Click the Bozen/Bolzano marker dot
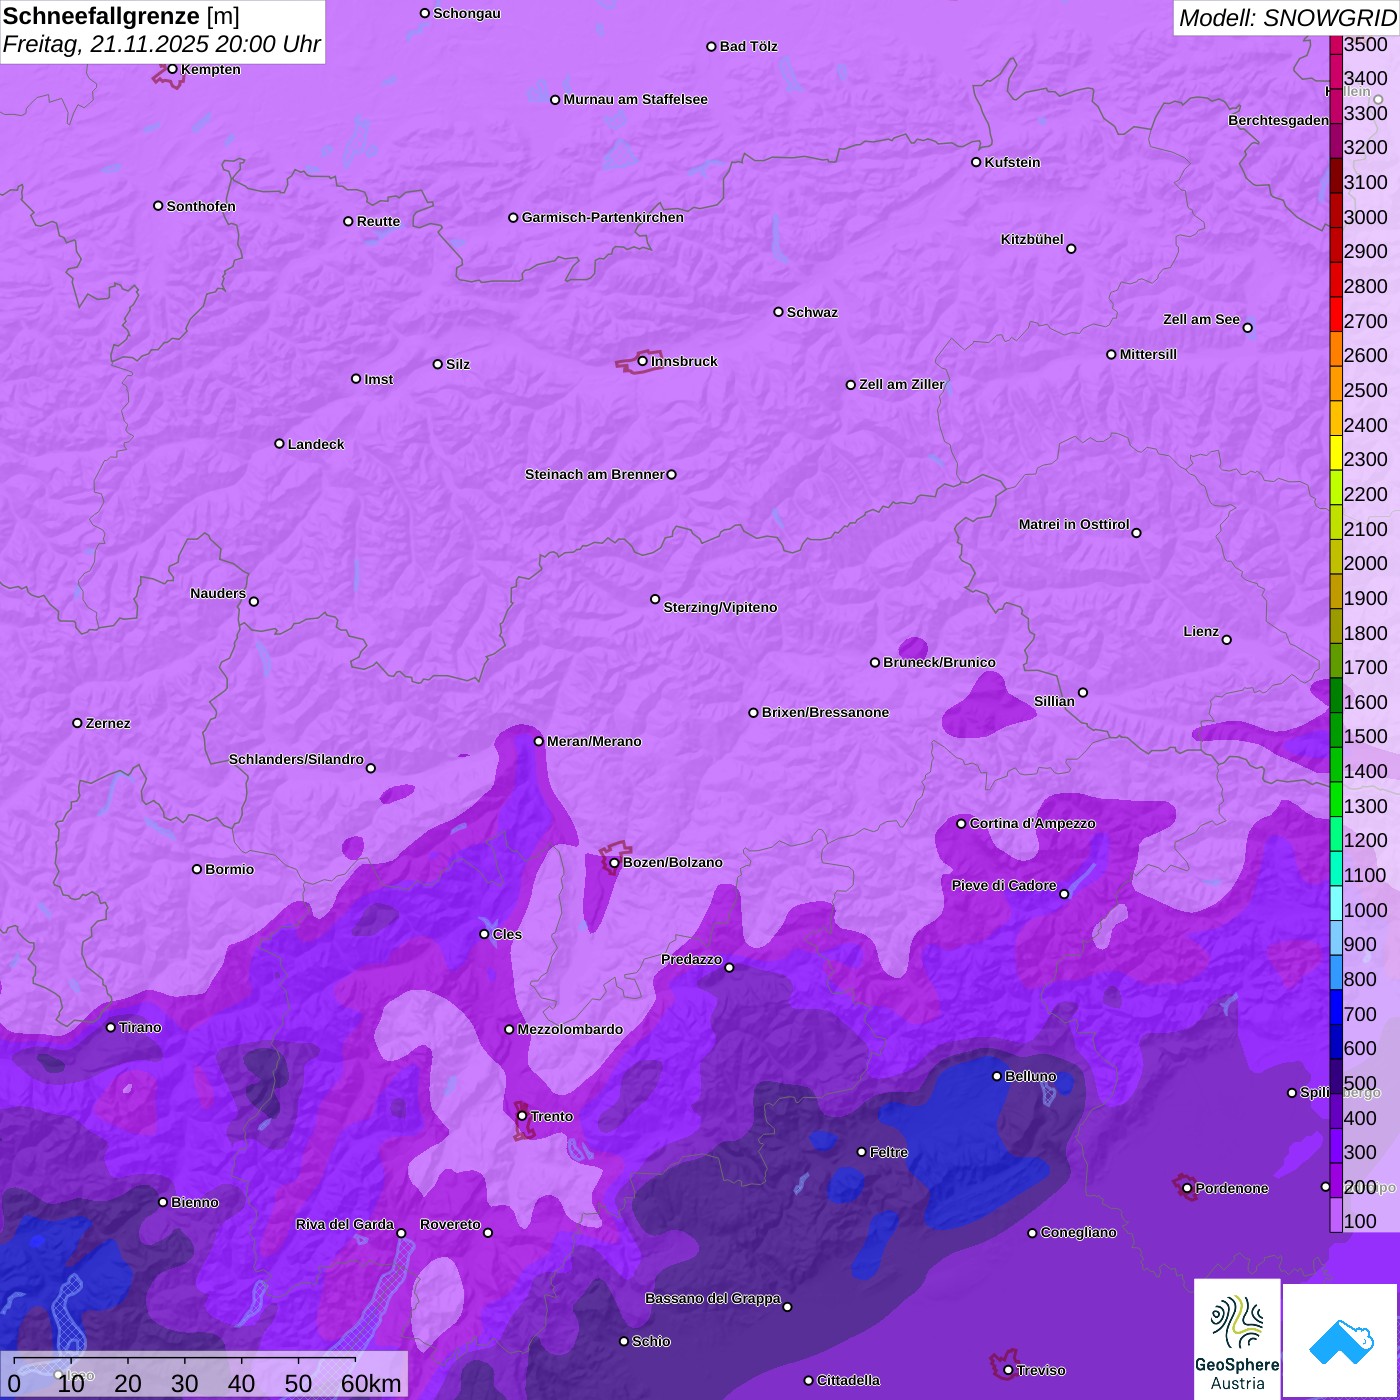The width and height of the screenshot is (1400, 1400). (x=614, y=863)
